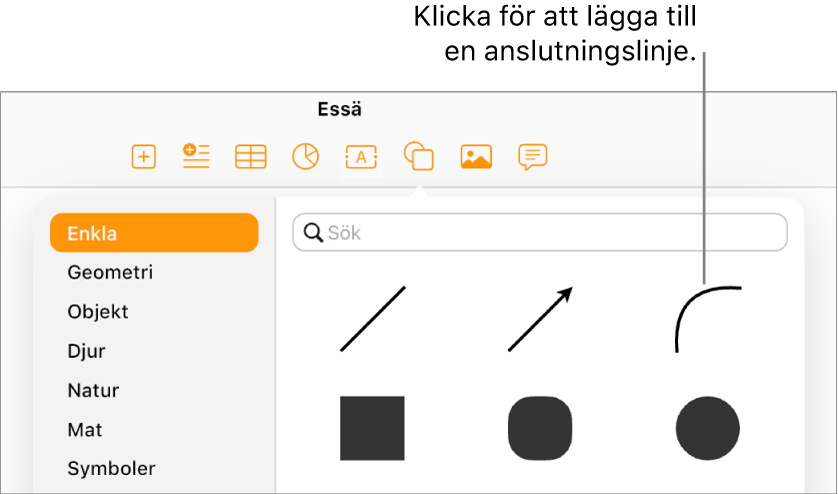This screenshot has width=838, height=494.
Task: Click the Add Page plus icon
Action: 144,157
